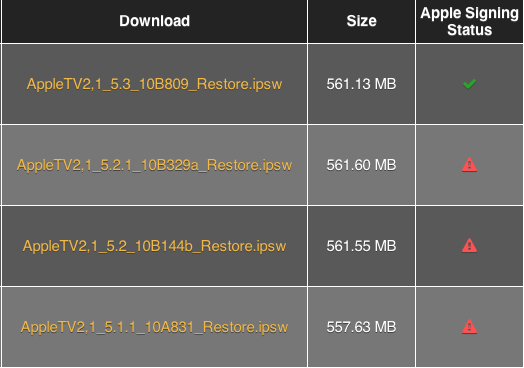Select the 557.63 MB size cell
524x368 pixels.
pos(362,327)
